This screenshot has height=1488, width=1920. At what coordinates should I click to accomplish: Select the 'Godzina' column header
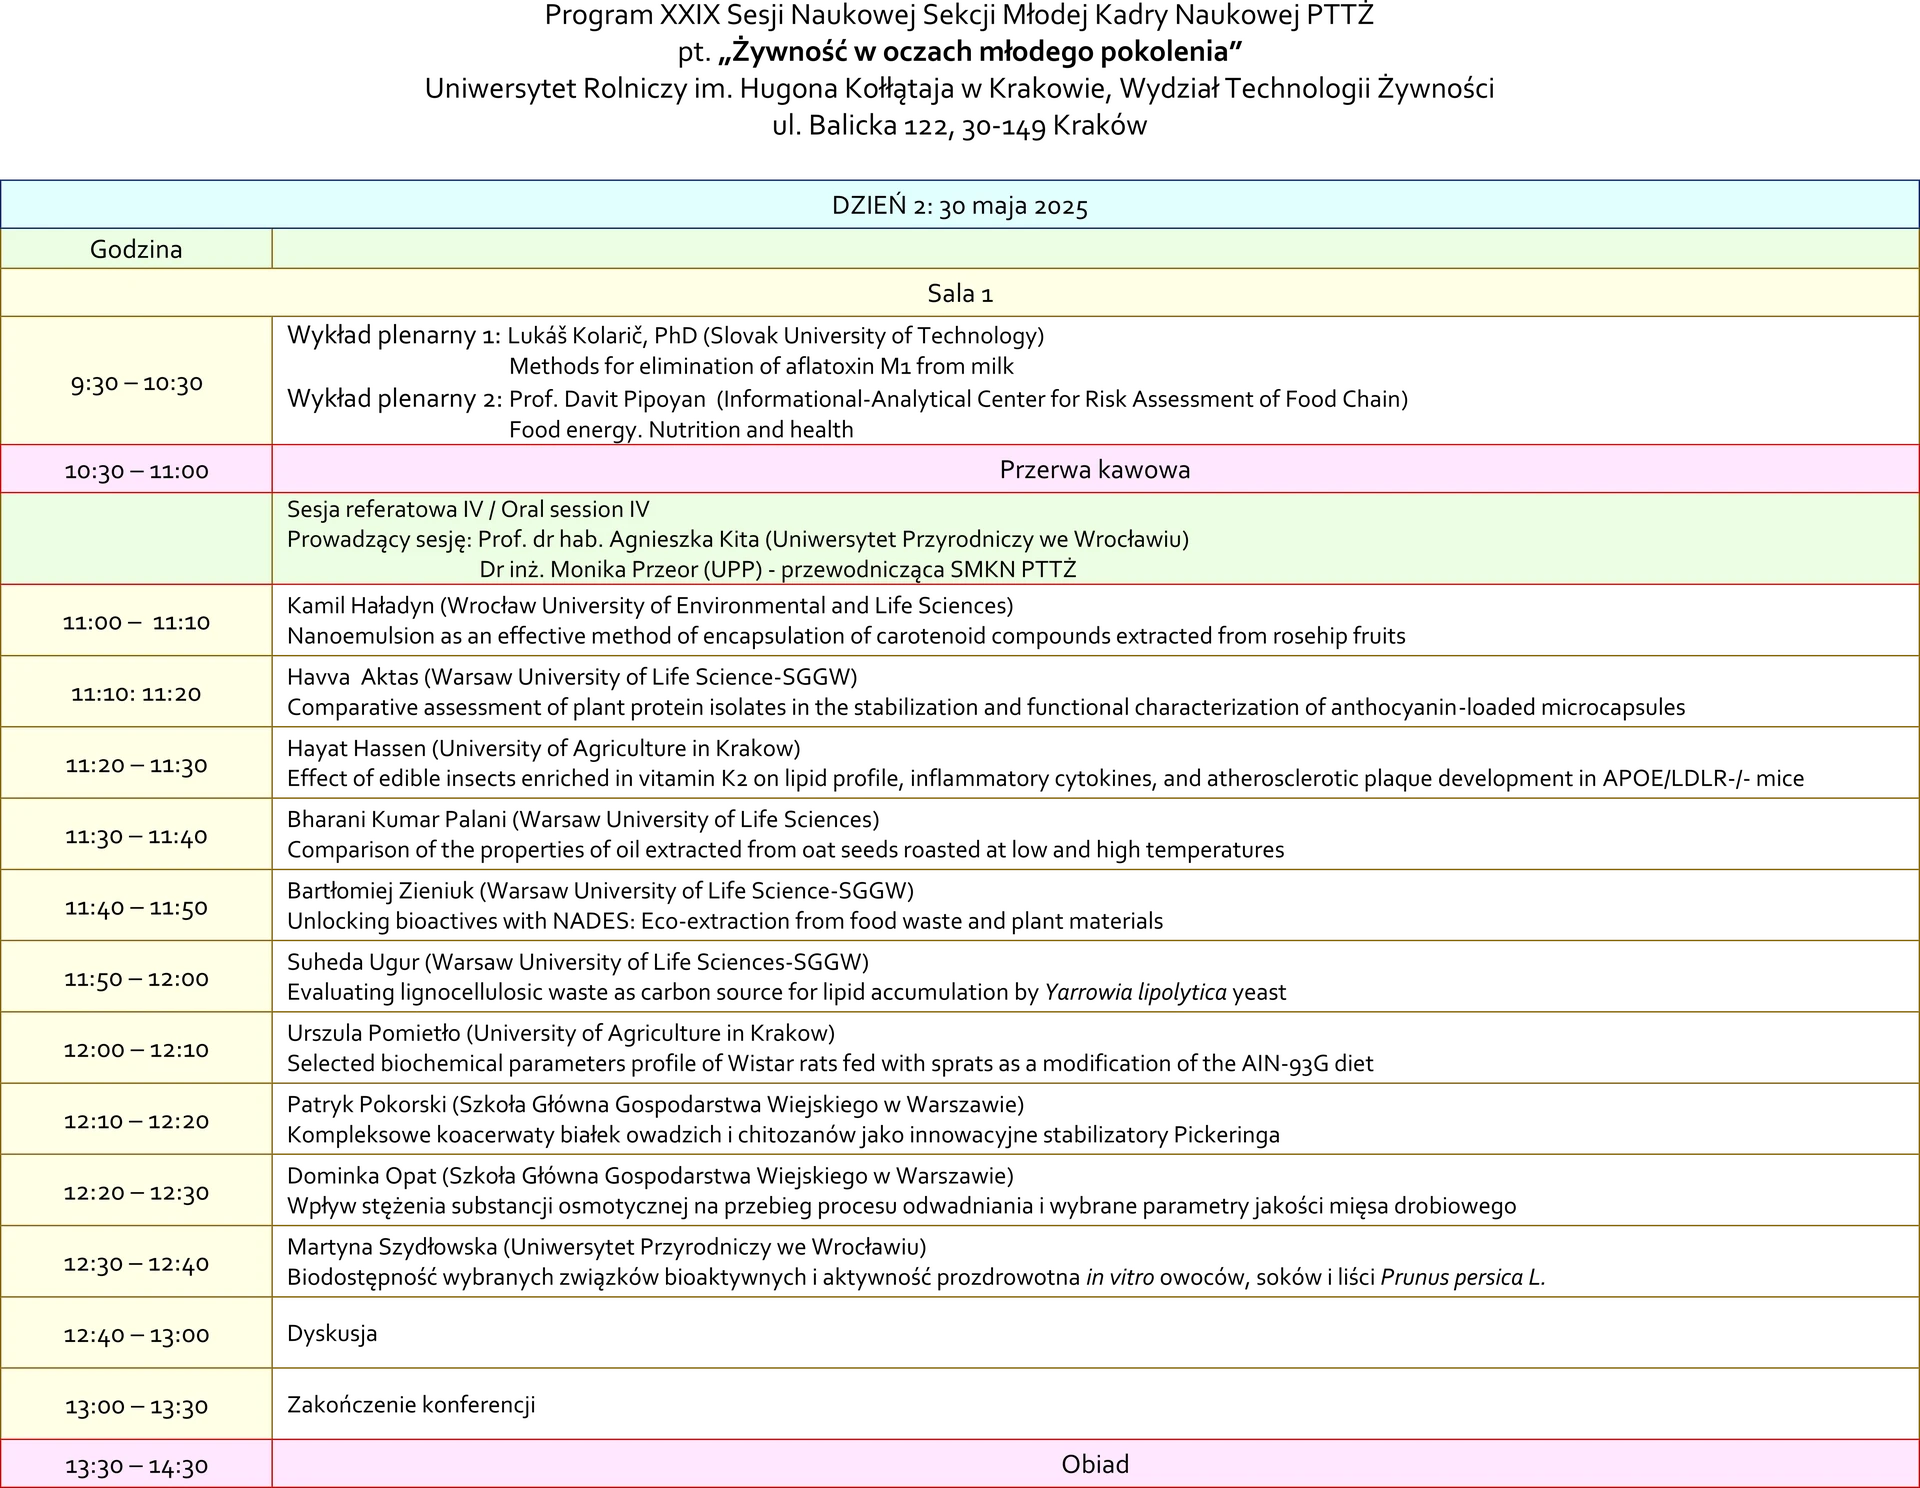pyautogui.click(x=136, y=249)
